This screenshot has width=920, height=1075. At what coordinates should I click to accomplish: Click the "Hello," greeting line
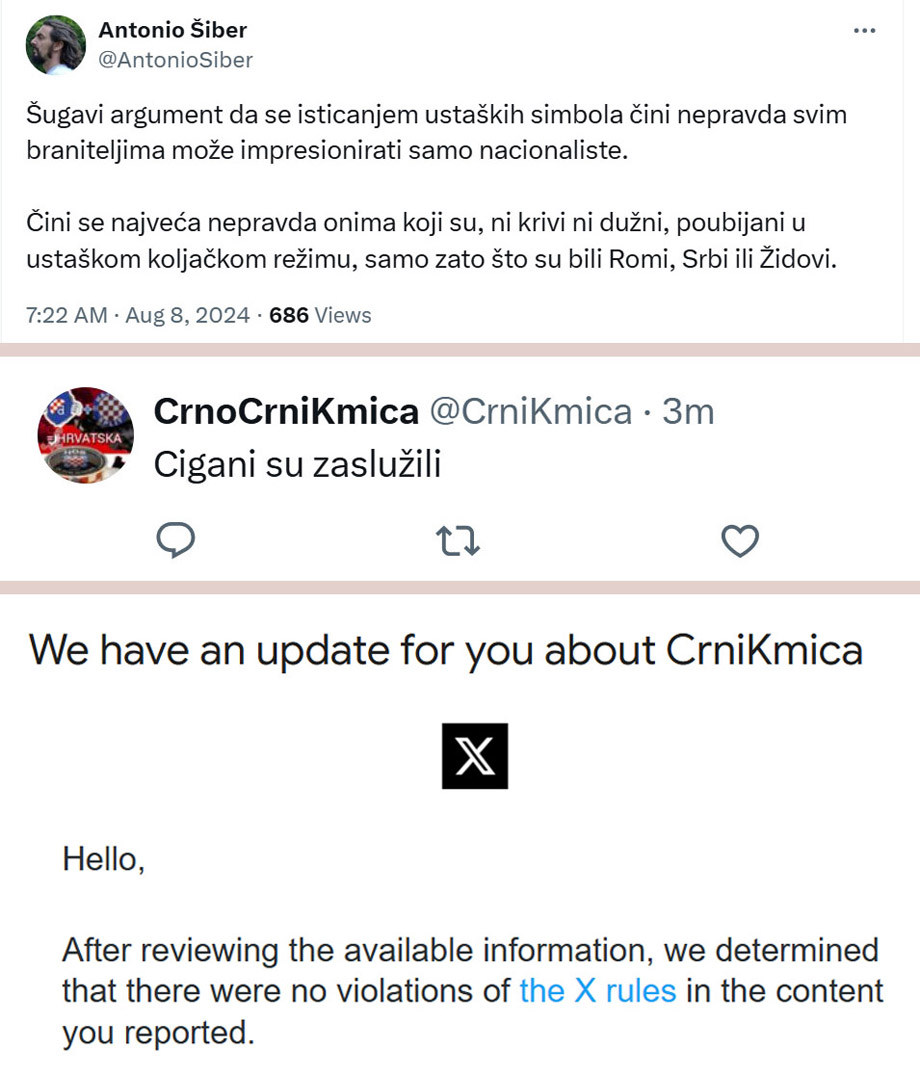coord(104,858)
